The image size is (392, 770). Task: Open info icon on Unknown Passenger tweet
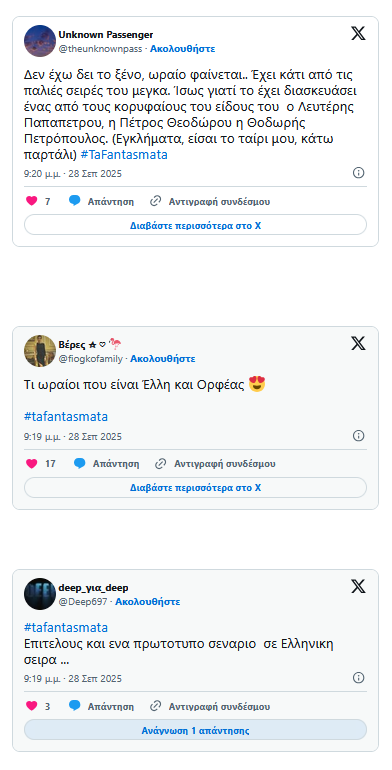[359, 173]
